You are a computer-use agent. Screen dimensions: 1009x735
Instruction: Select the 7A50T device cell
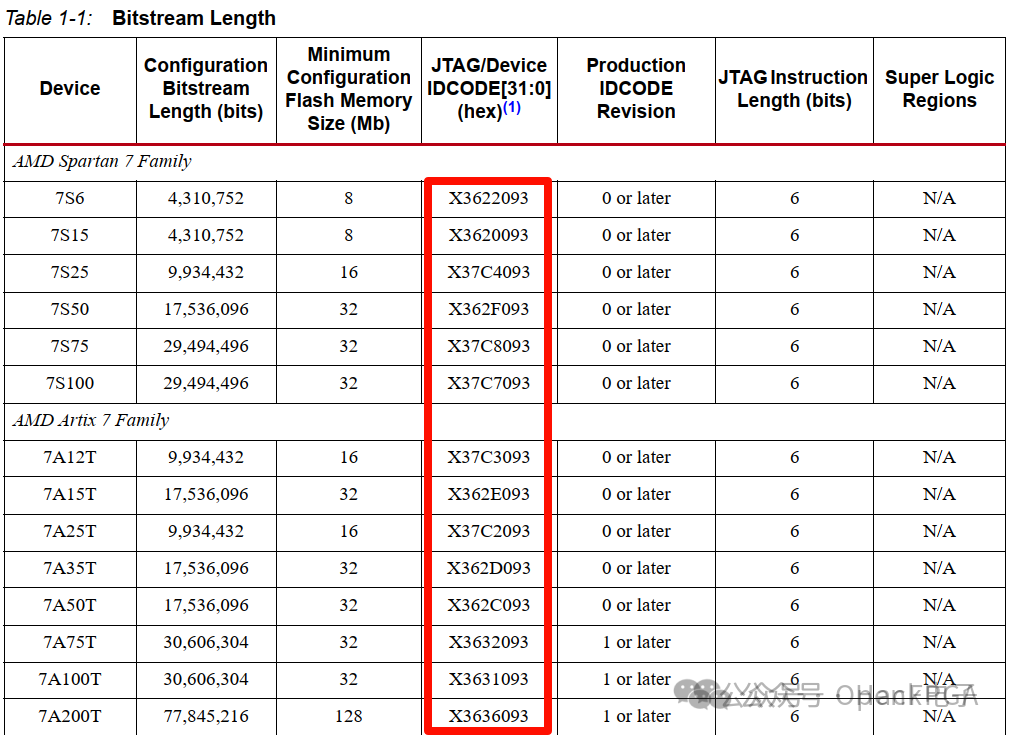coord(69,605)
